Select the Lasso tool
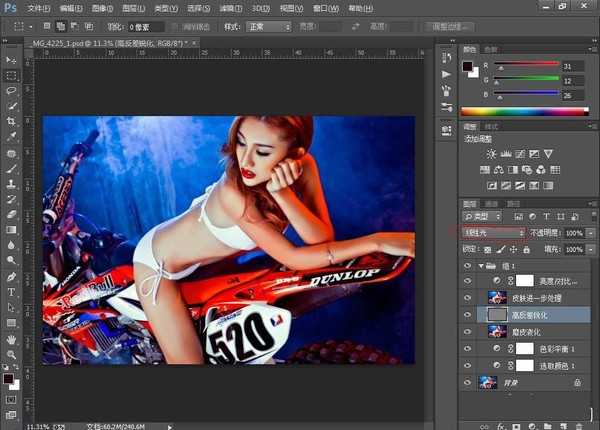This screenshot has height=430, width=600. 11,89
